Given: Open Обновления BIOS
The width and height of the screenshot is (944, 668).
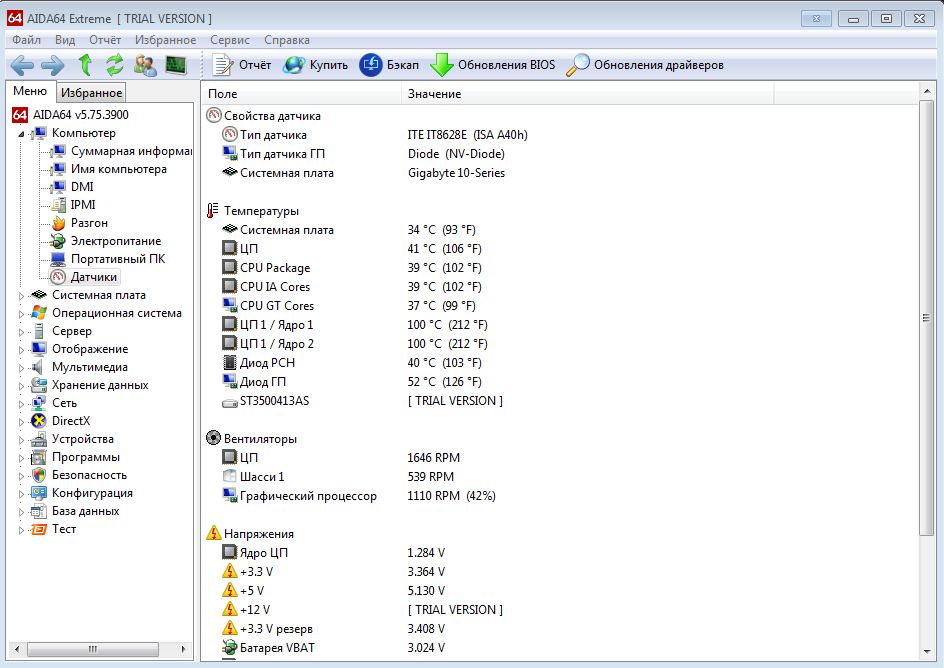Looking at the screenshot, I should [x=492, y=65].
